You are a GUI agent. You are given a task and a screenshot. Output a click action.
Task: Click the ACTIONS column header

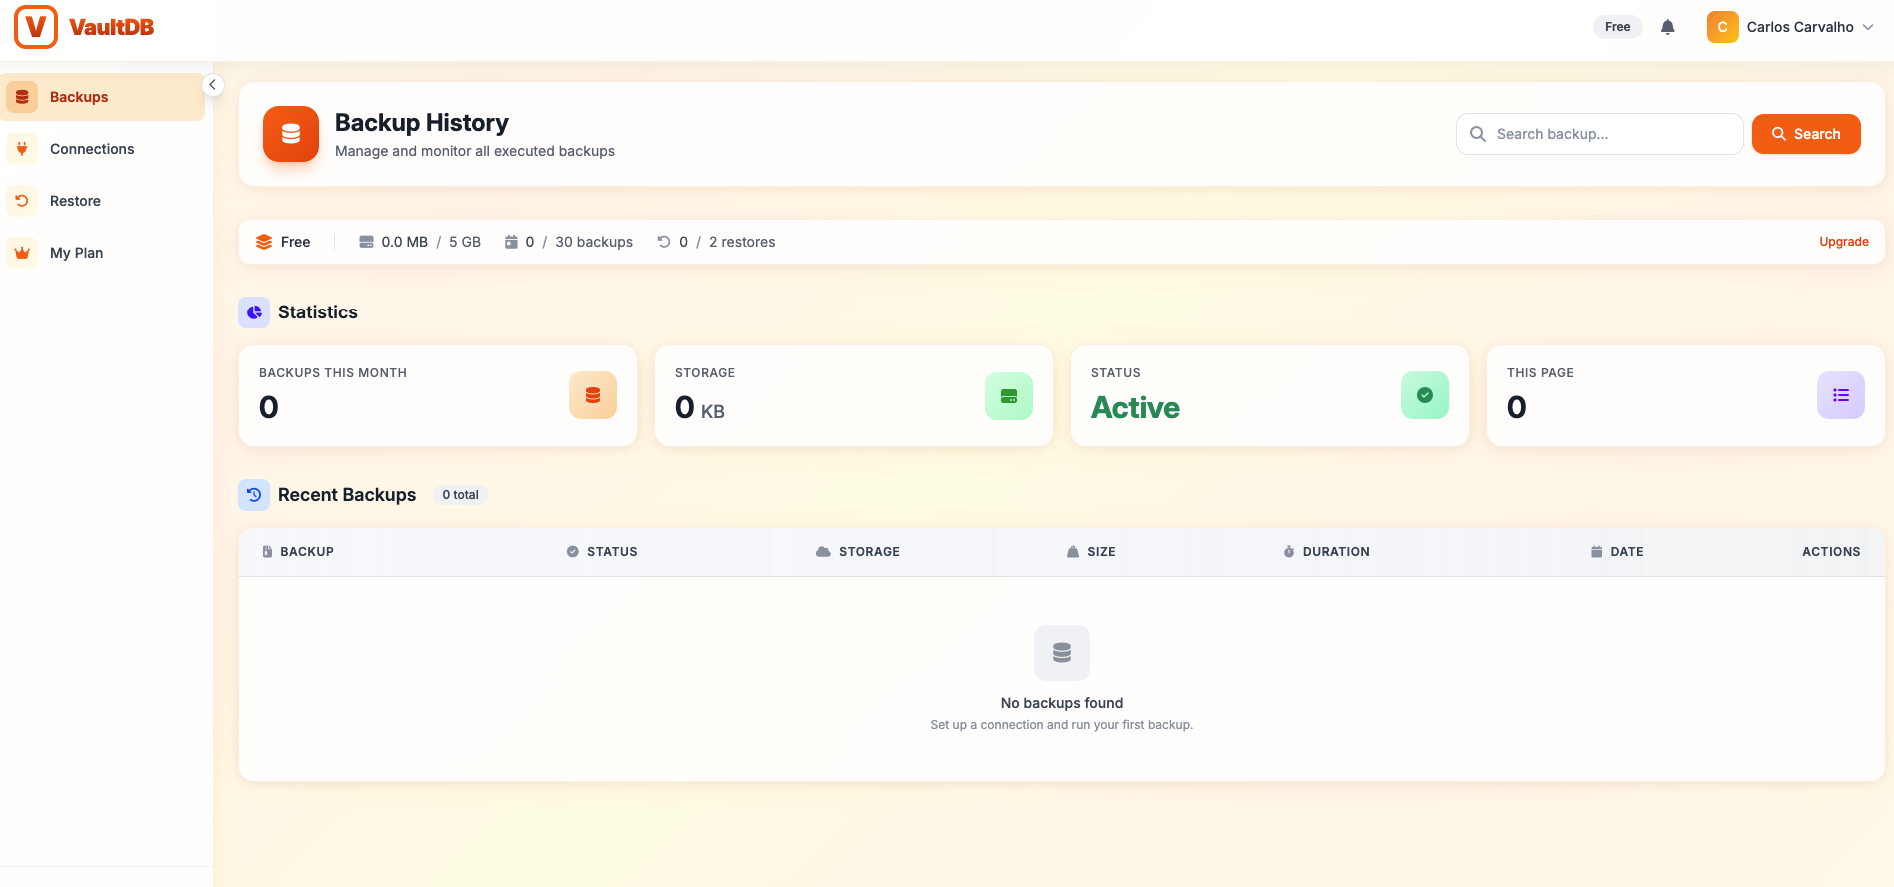(1831, 552)
